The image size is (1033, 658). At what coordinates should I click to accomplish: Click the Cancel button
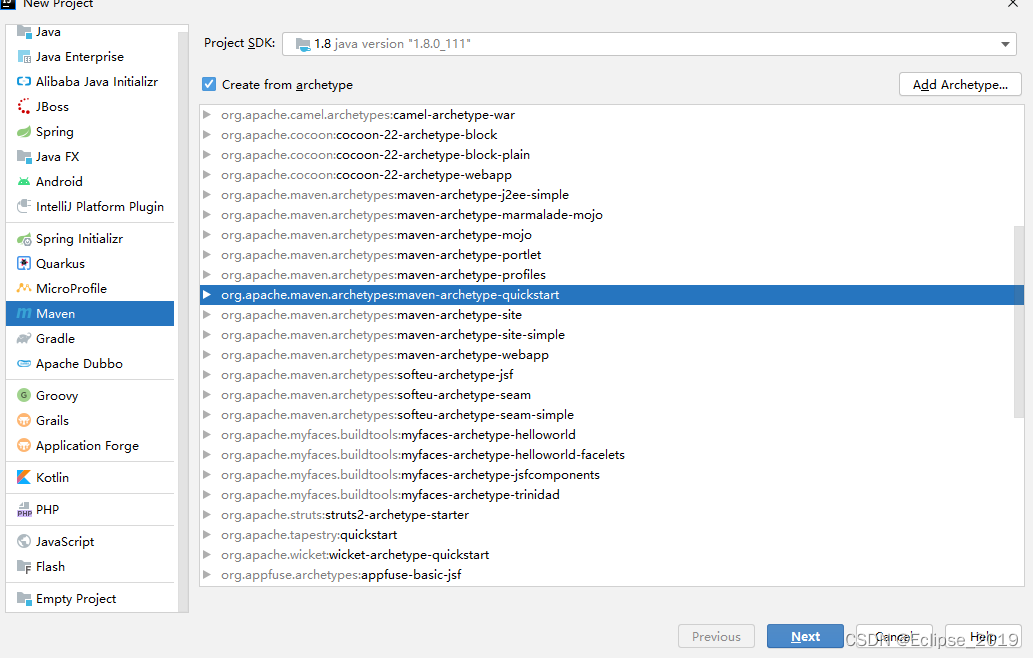[894, 636]
